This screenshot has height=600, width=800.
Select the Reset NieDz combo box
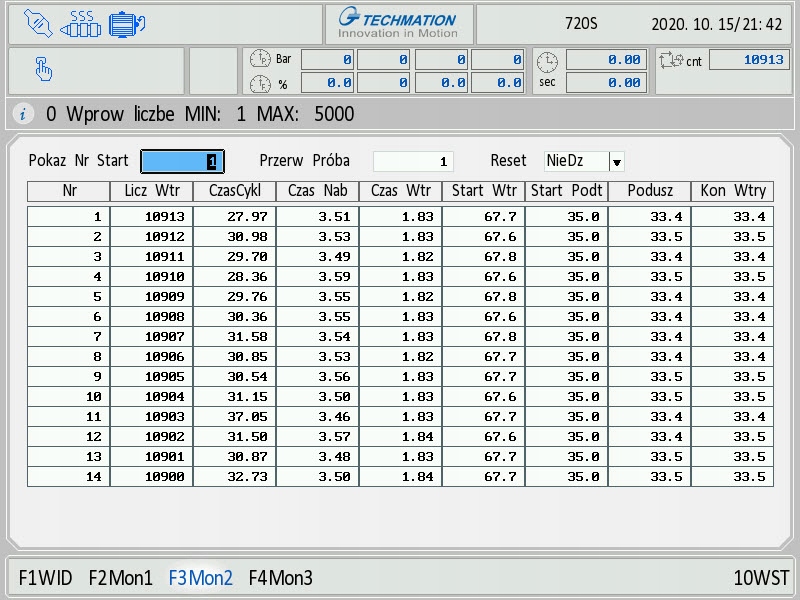577,161
